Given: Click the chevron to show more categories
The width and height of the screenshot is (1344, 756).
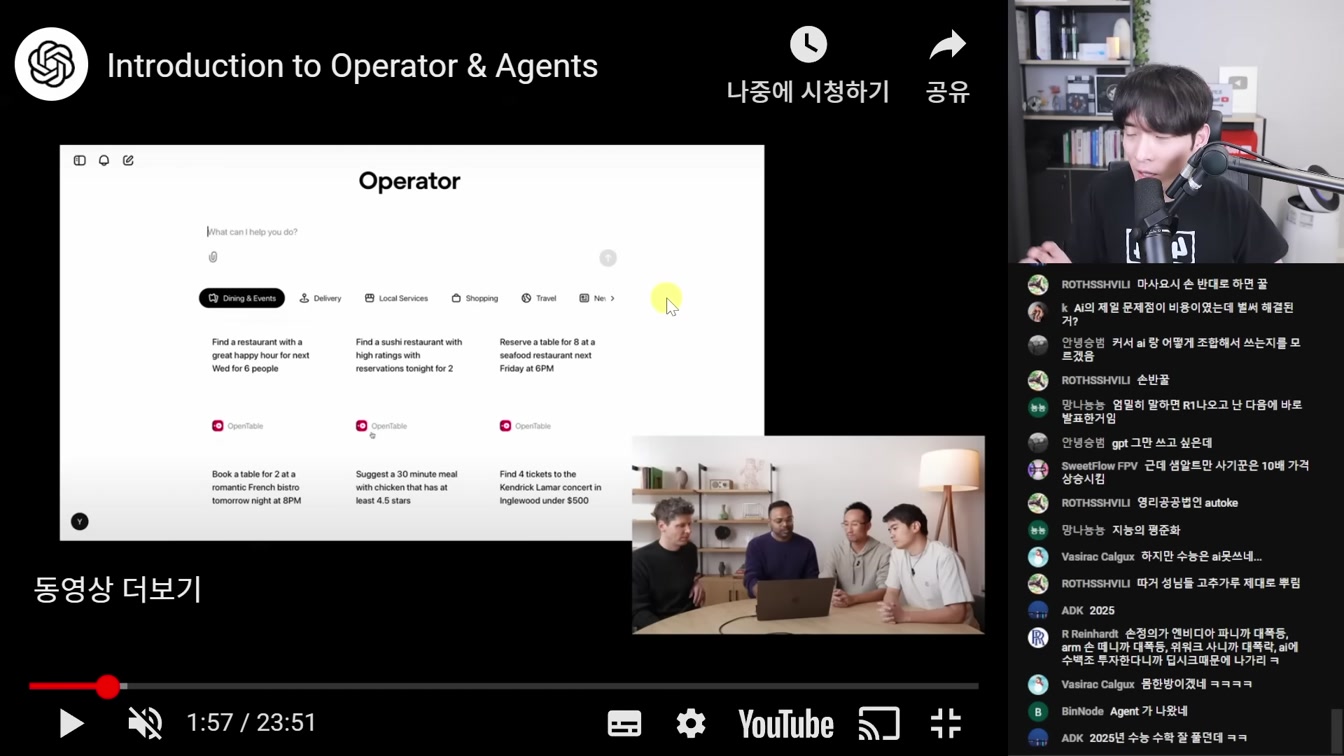Looking at the screenshot, I should click(x=612, y=298).
